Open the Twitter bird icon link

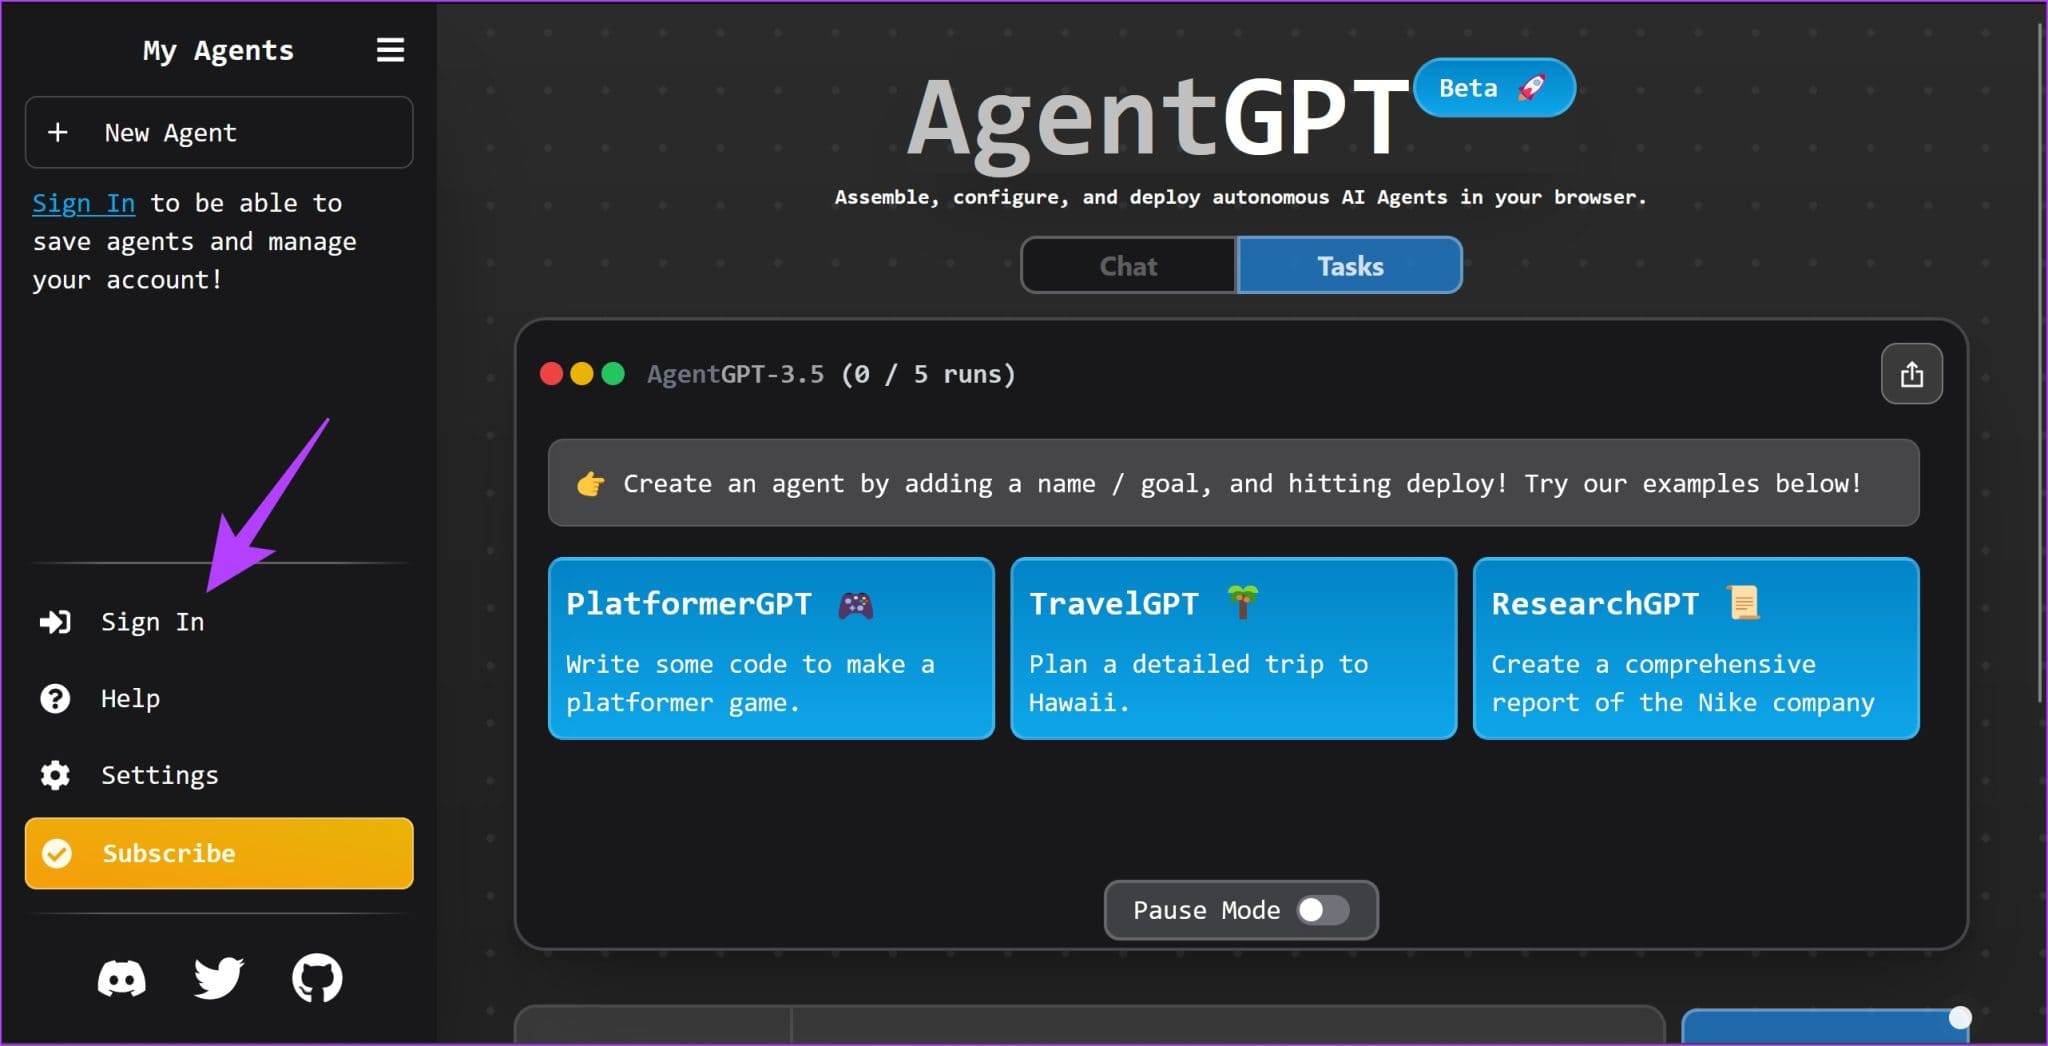219,978
